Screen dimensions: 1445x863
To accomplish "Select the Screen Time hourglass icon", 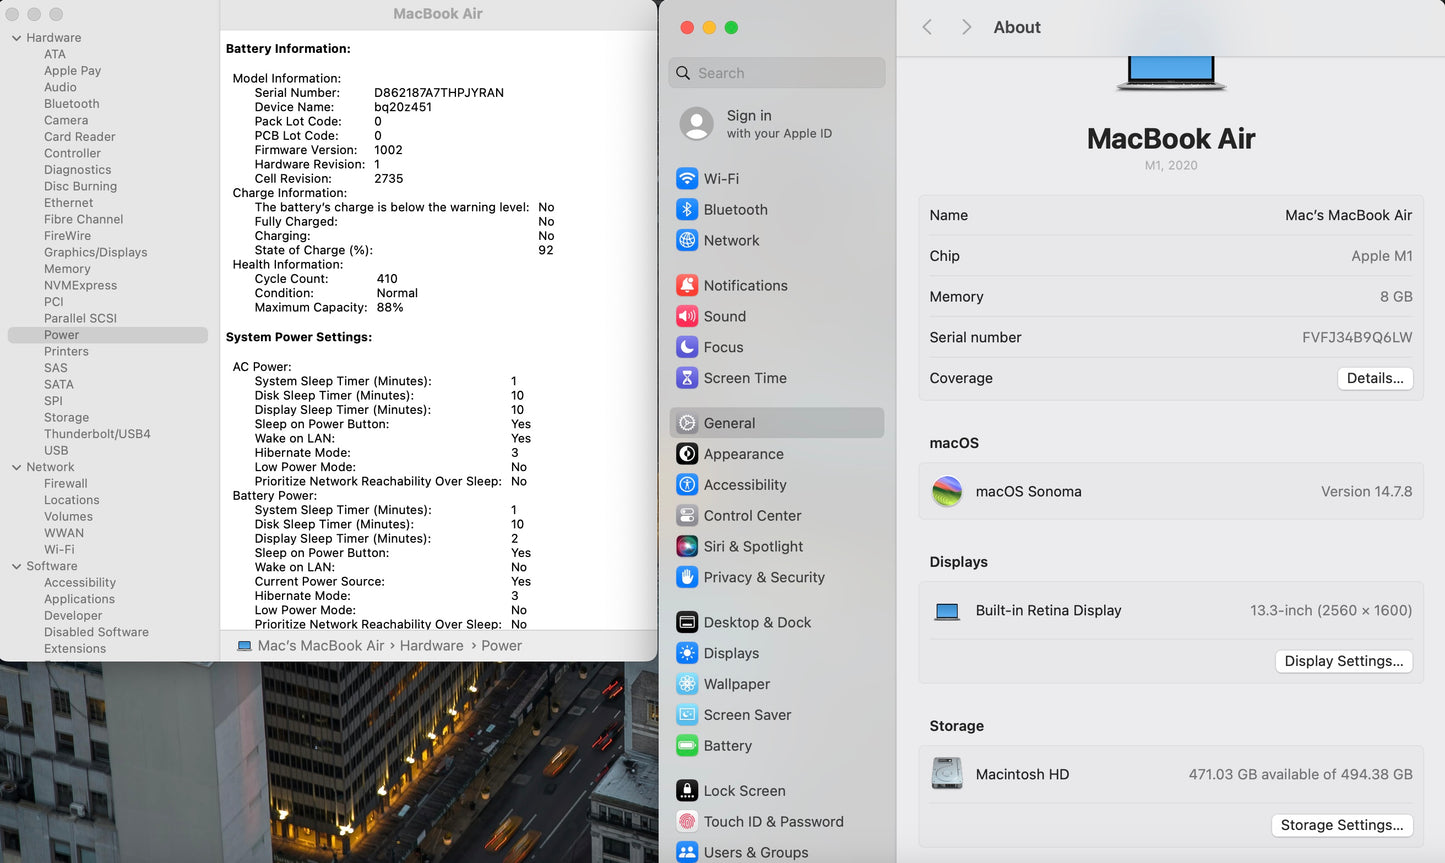I will tap(687, 378).
